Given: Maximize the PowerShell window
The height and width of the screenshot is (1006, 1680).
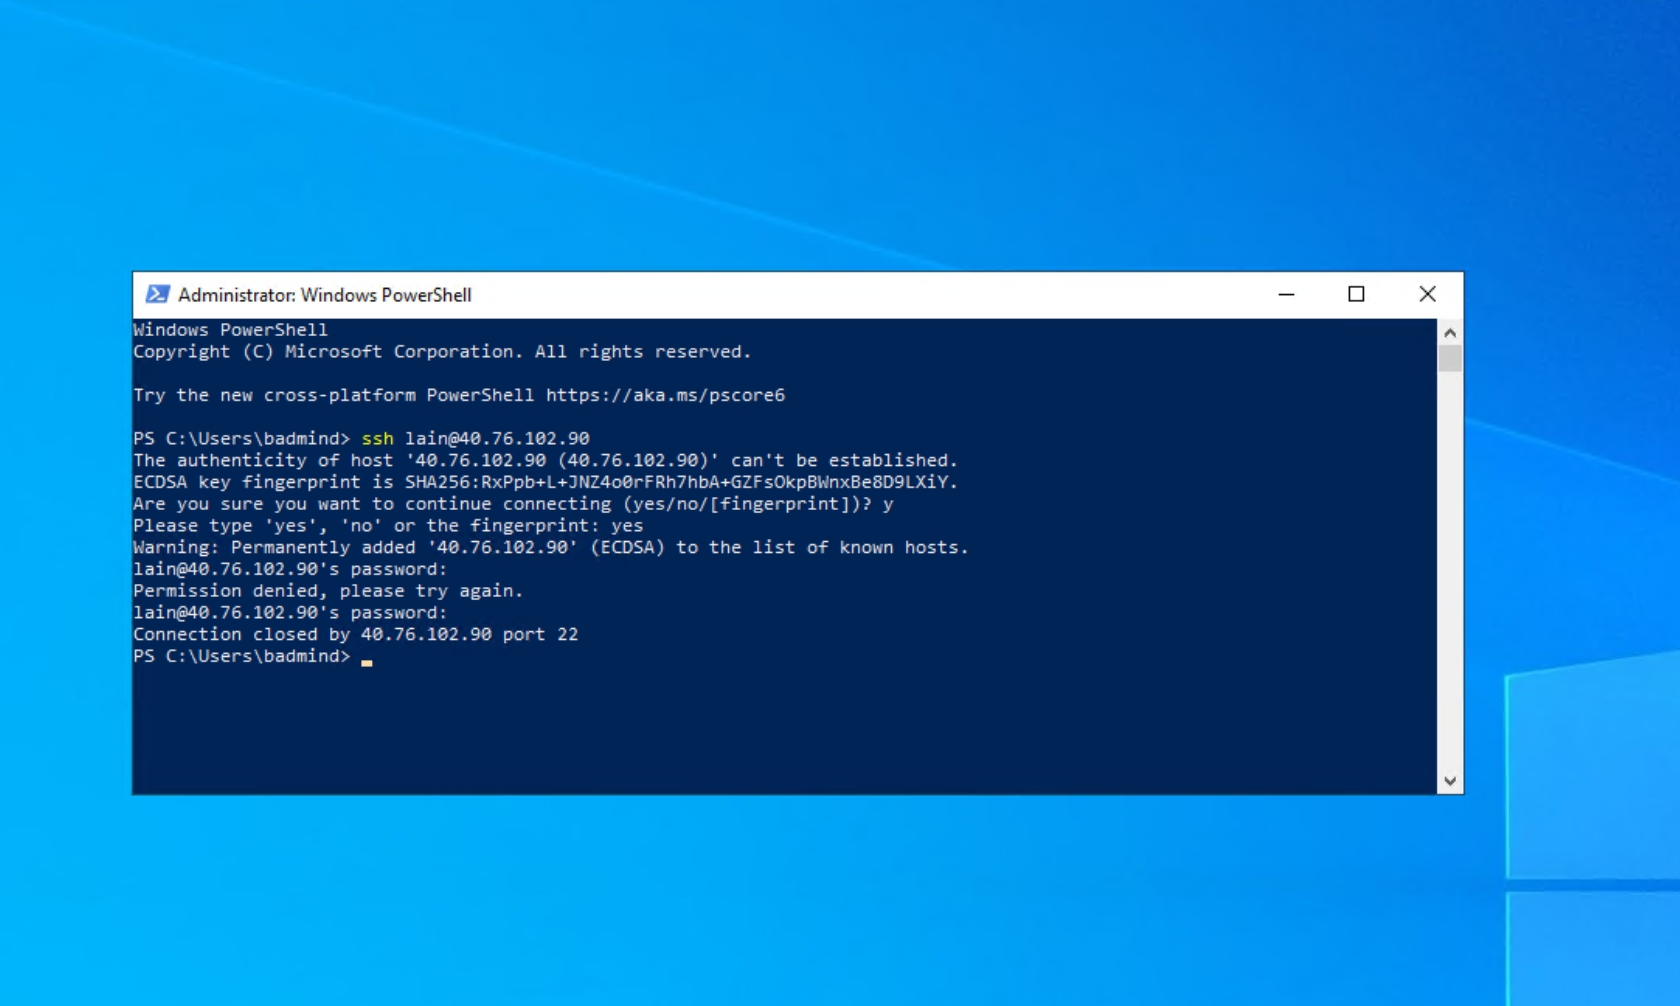Looking at the screenshot, I should 1356,294.
